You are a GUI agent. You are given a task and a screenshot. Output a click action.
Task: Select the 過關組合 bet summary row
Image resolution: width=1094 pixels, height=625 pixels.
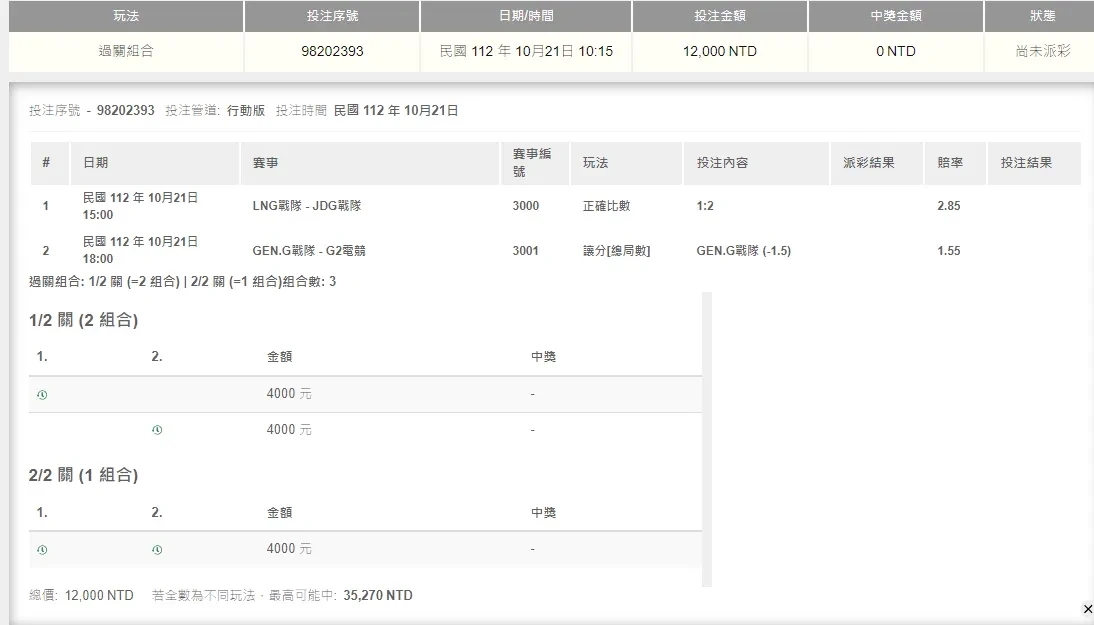(126, 51)
